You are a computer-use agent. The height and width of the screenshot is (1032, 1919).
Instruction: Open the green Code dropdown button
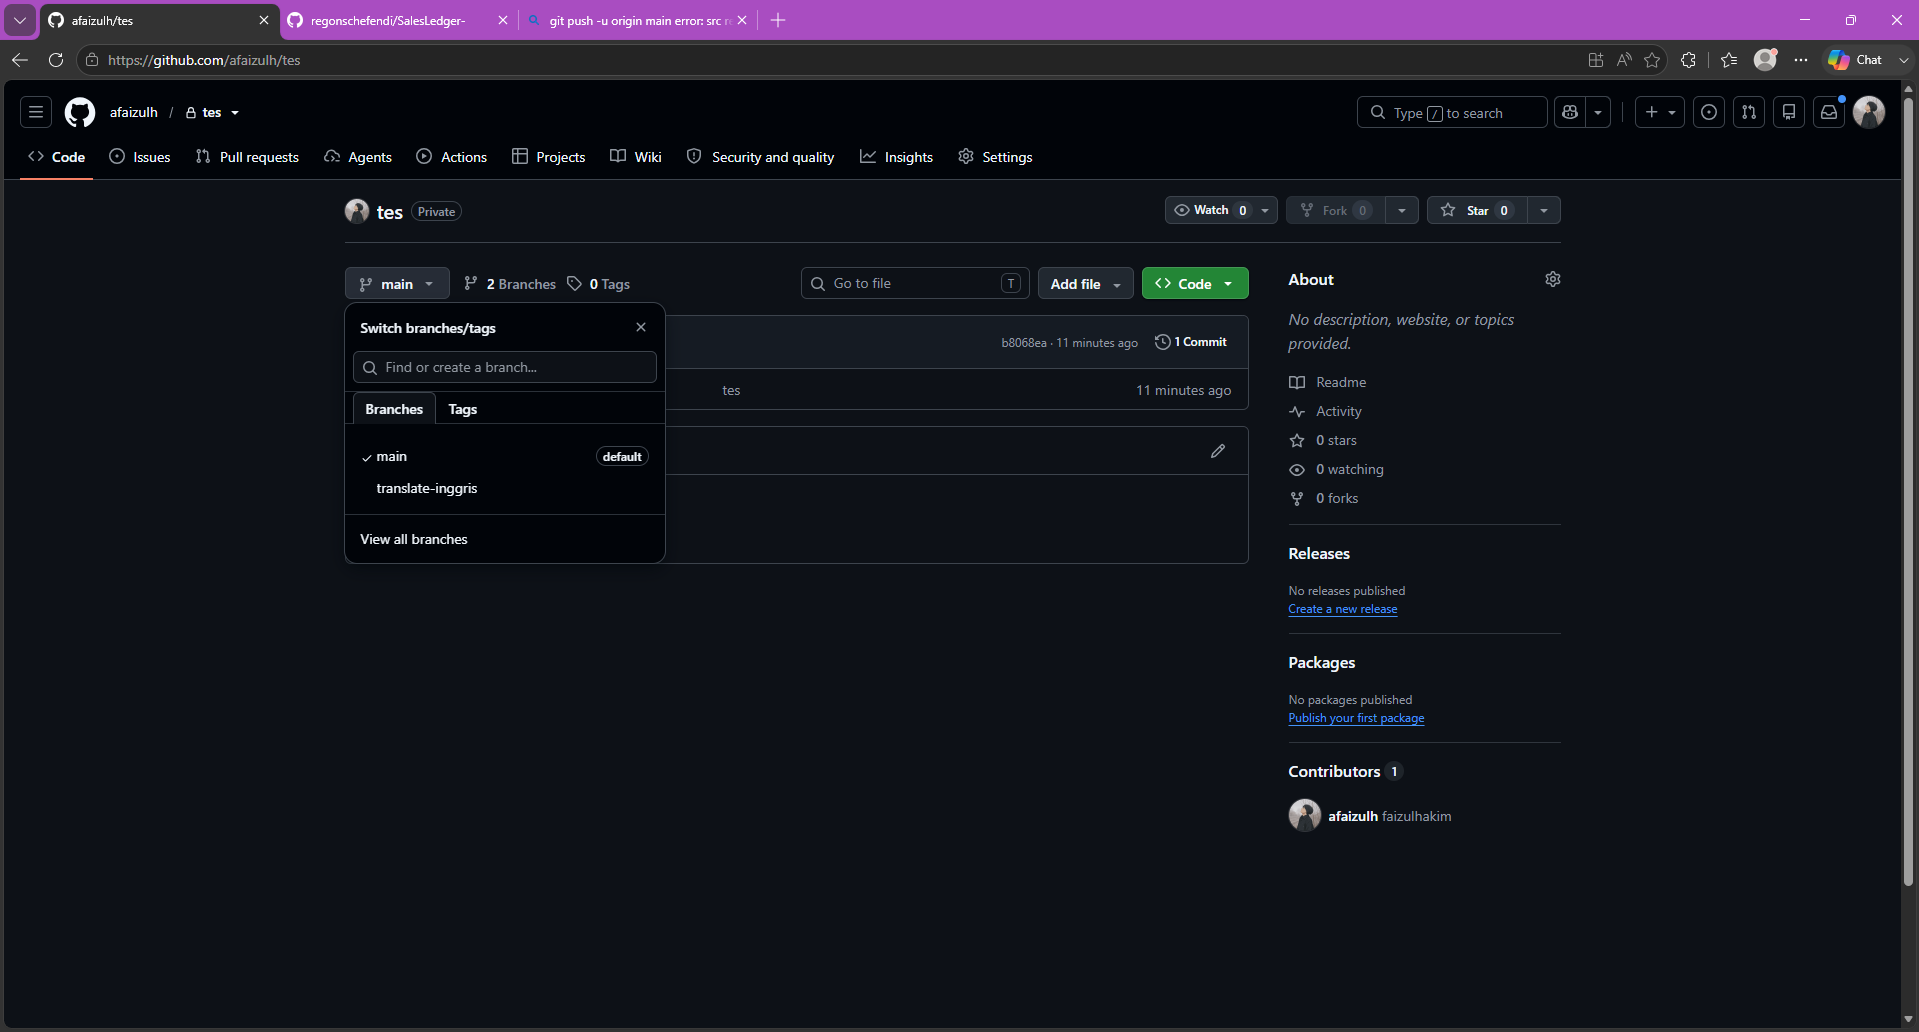click(x=1195, y=284)
